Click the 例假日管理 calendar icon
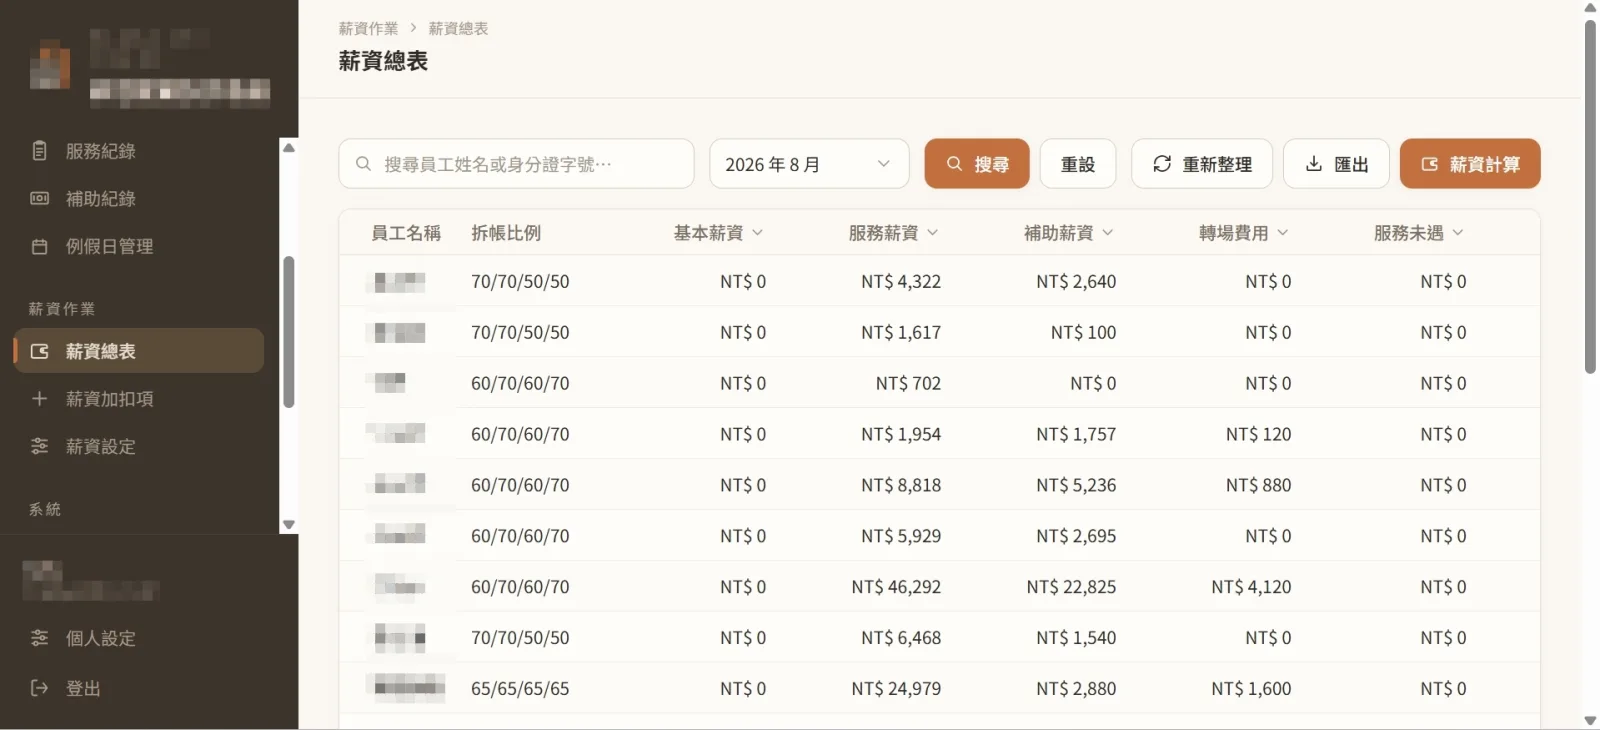1600x730 pixels. click(x=39, y=246)
